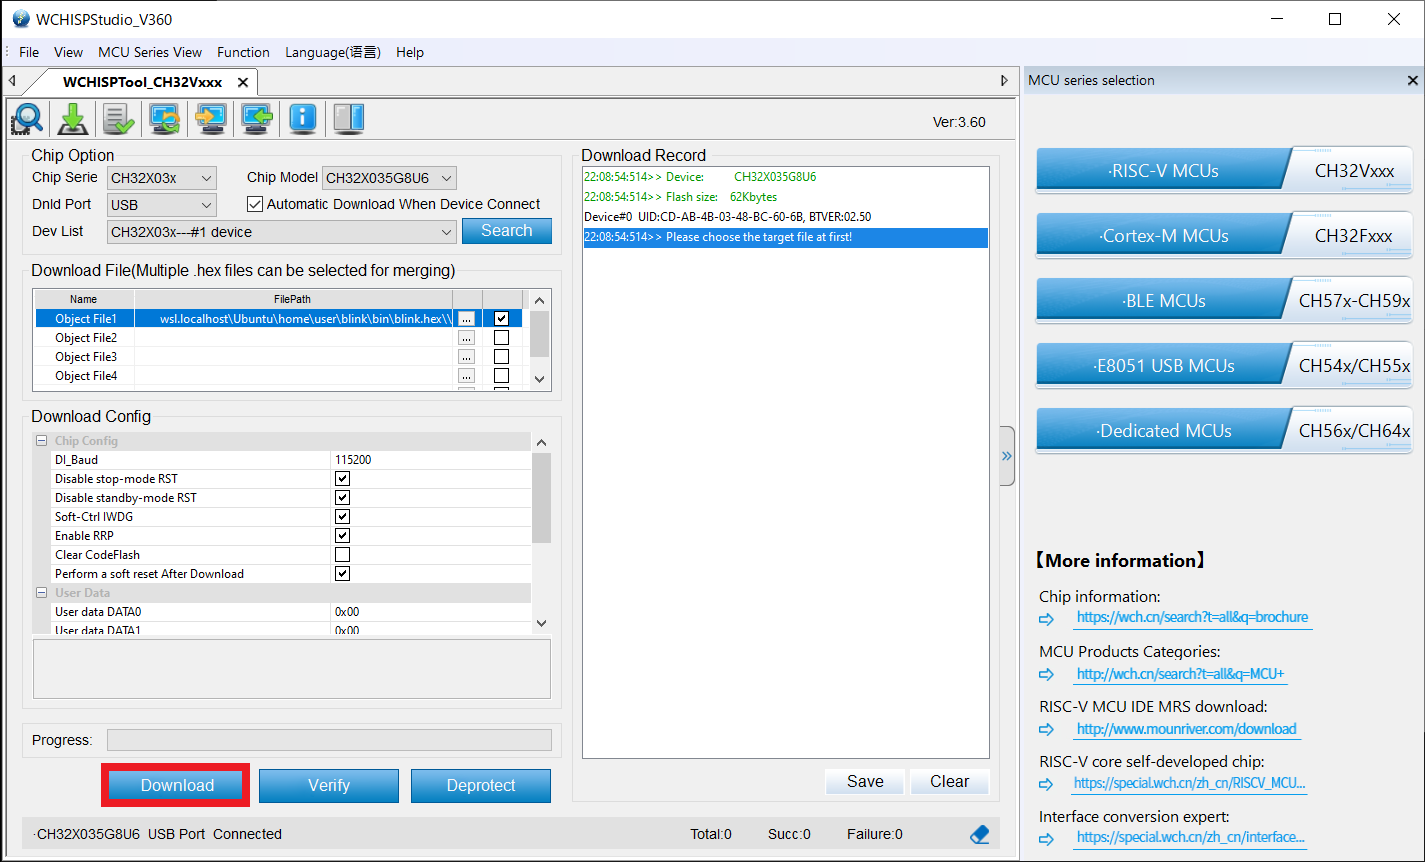1425x862 pixels.
Task: Uncheck the Object File1 checkbox
Action: 502,319
